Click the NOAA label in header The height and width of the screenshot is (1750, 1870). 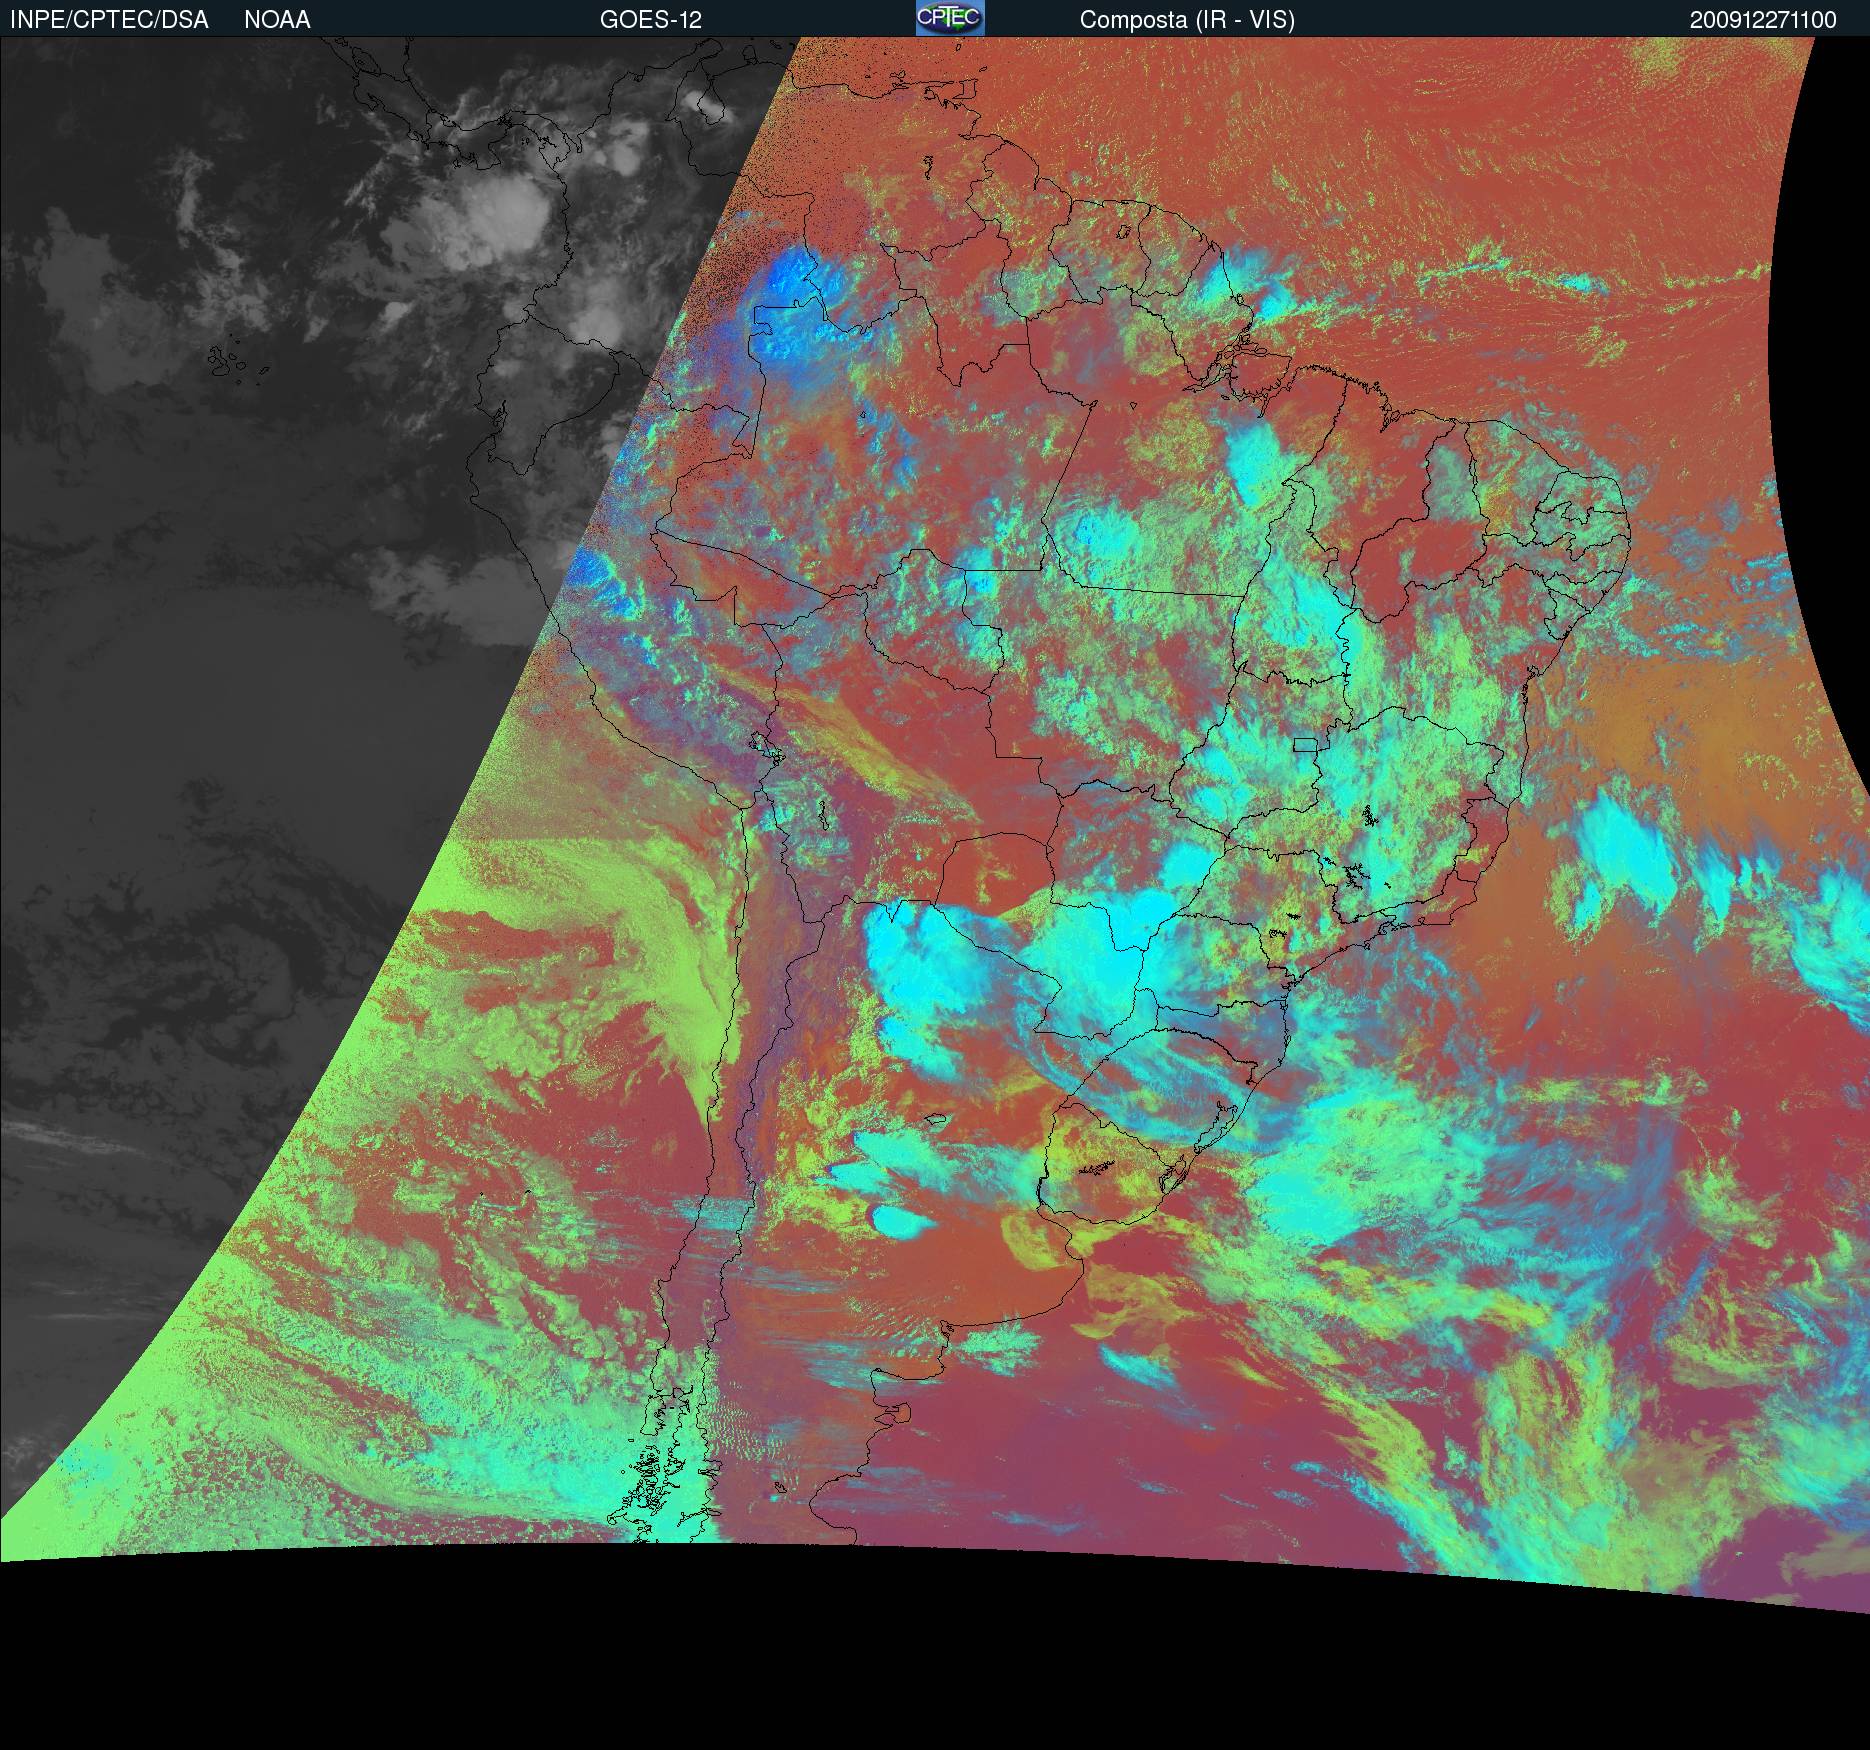277,20
